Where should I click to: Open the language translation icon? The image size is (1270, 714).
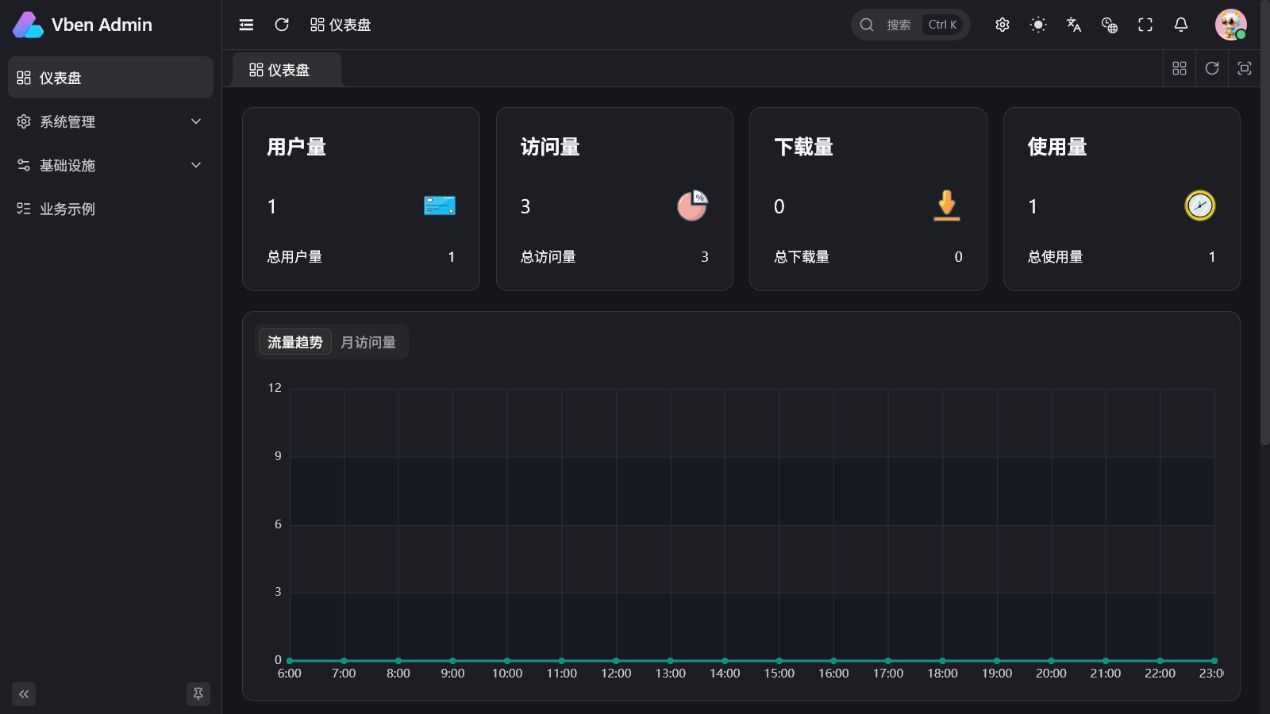(1074, 25)
